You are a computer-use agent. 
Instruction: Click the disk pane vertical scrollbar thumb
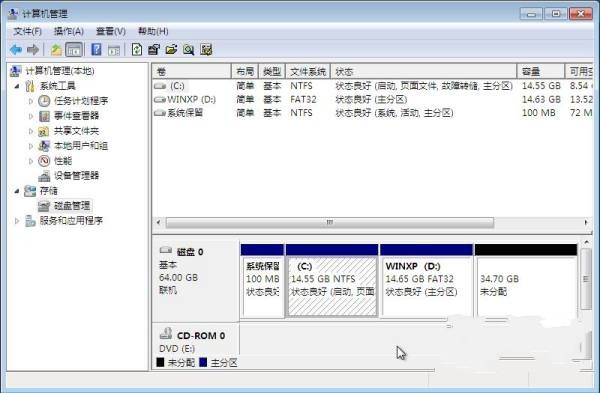(x=586, y=279)
